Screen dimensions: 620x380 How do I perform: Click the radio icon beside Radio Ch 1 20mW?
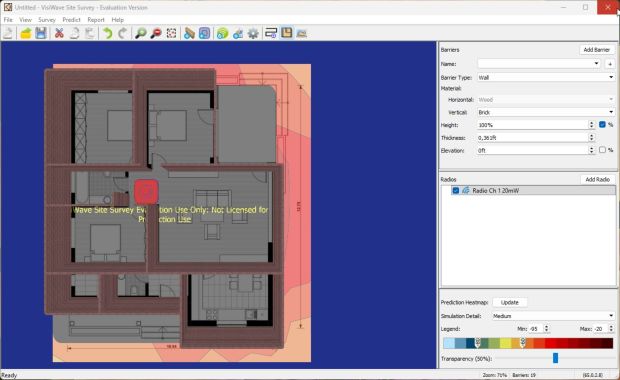[466, 190]
